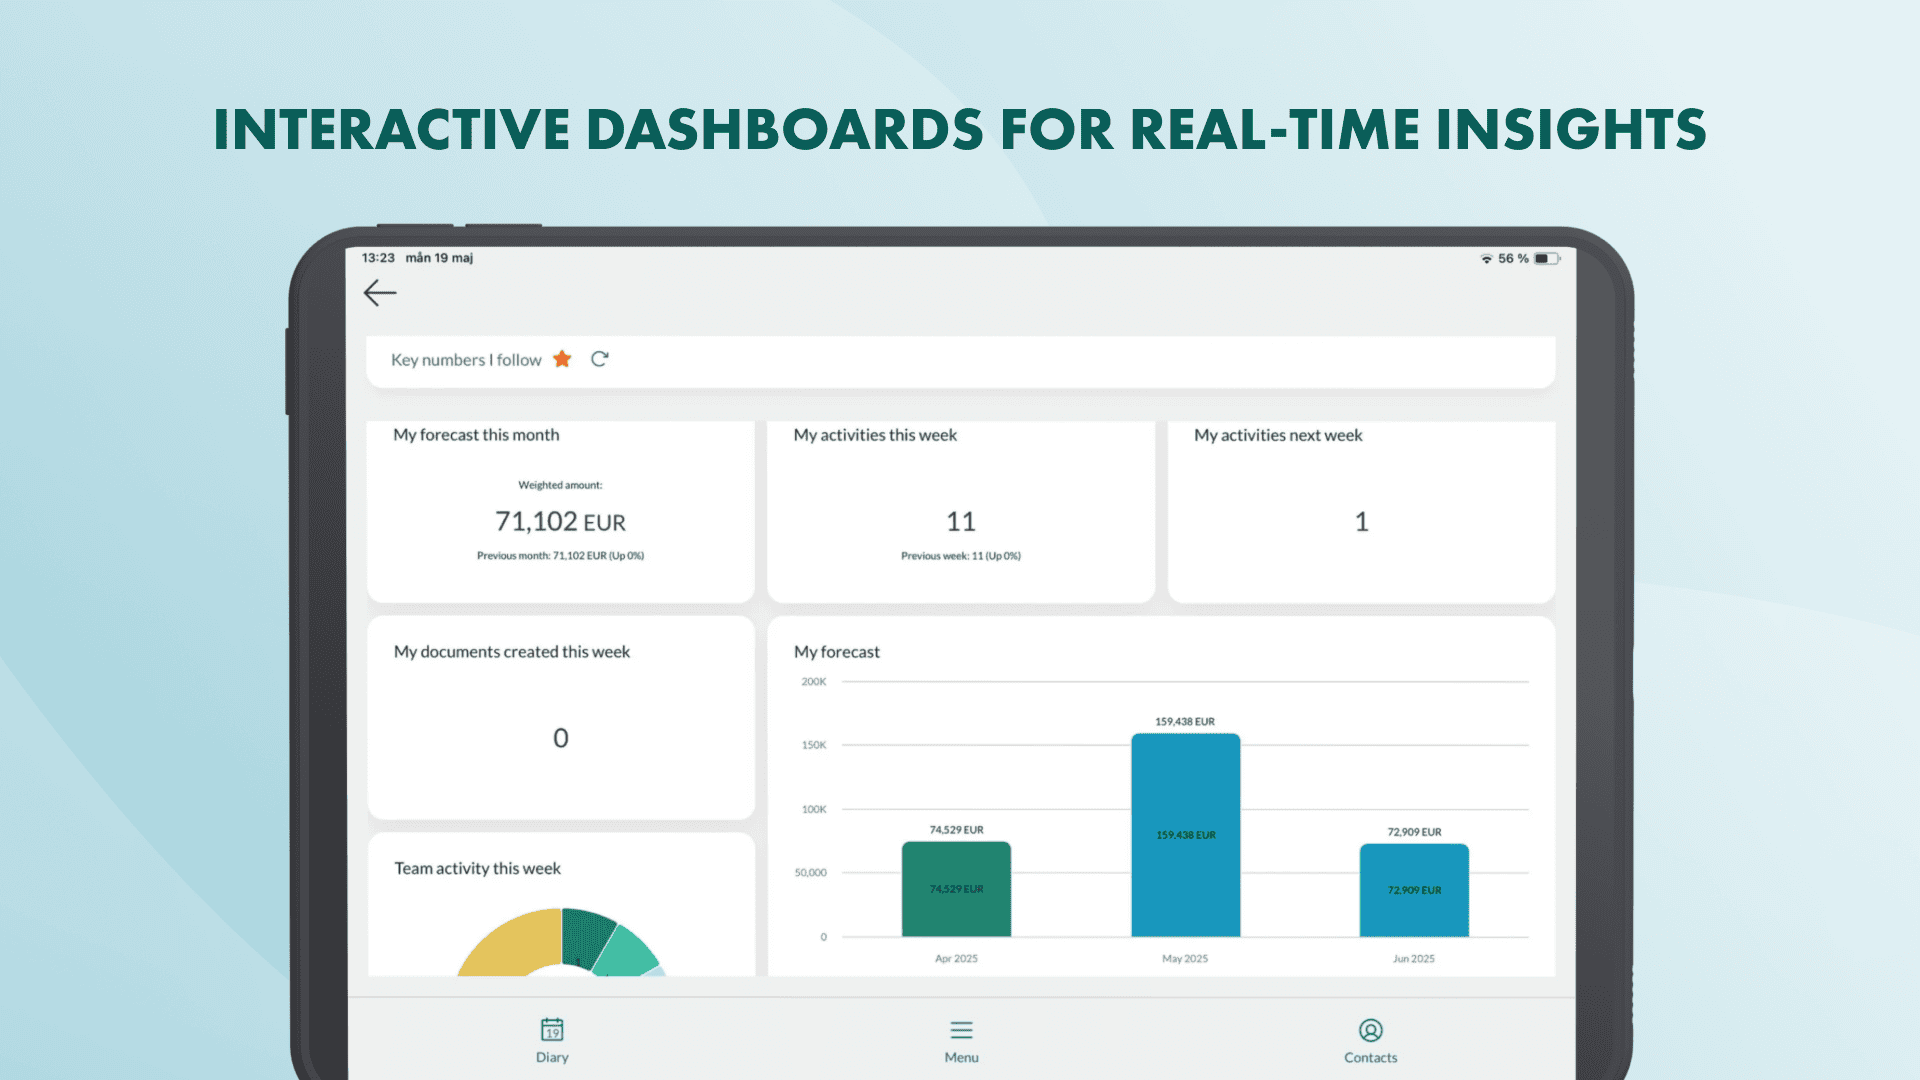This screenshot has width=1920, height=1080.
Task: Open My documents created this week card
Action: click(561, 718)
